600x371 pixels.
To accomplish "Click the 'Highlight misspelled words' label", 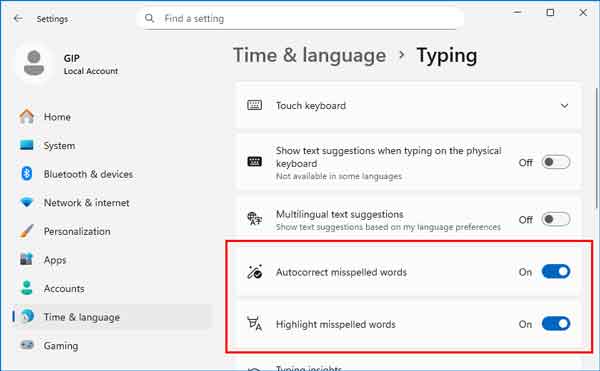I will [336, 324].
